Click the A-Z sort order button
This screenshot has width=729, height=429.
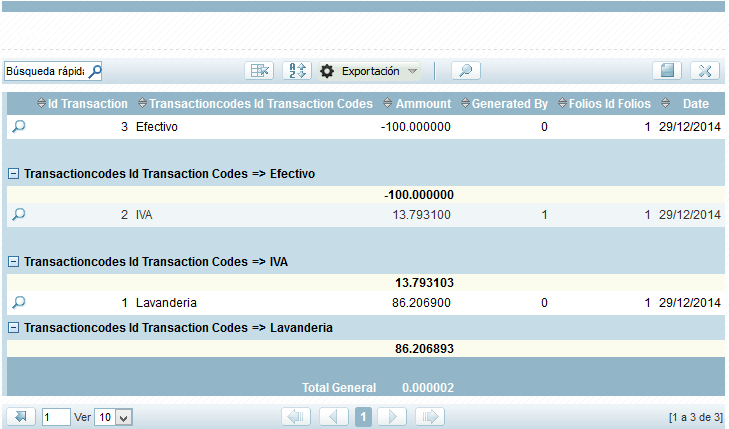coord(297,71)
